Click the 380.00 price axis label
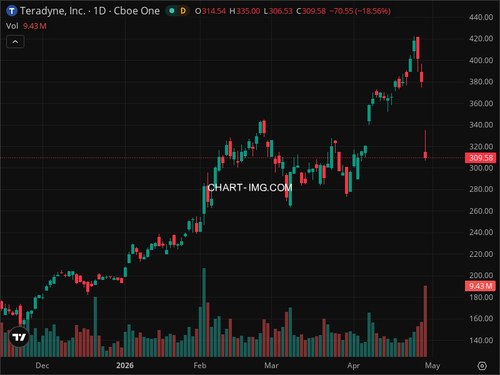 481,82
